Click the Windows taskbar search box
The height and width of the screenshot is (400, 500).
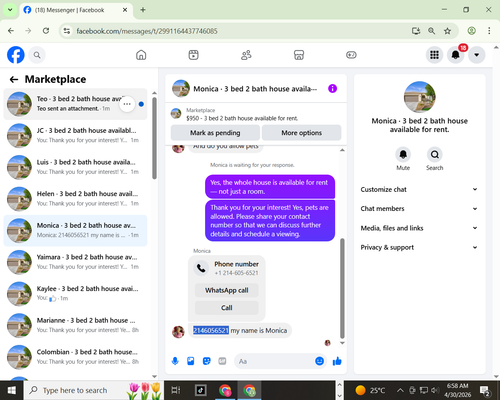pyautogui.click(x=94, y=390)
